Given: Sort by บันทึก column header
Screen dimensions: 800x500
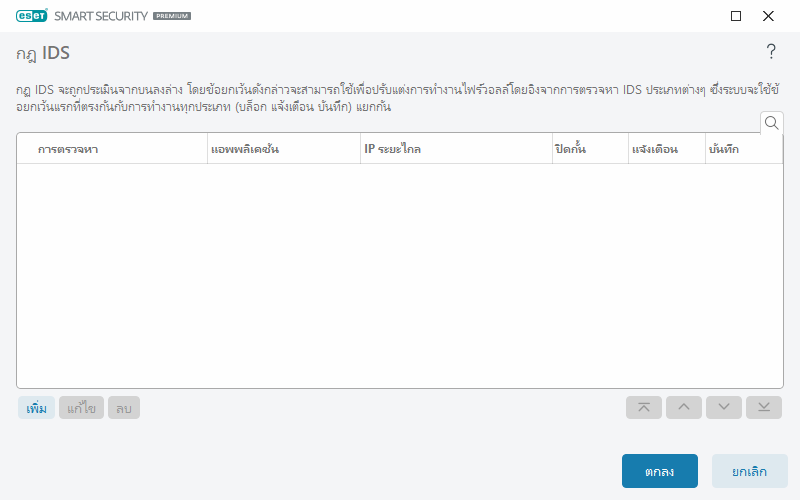Looking at the screenshot, I should (x=744, y=149).
